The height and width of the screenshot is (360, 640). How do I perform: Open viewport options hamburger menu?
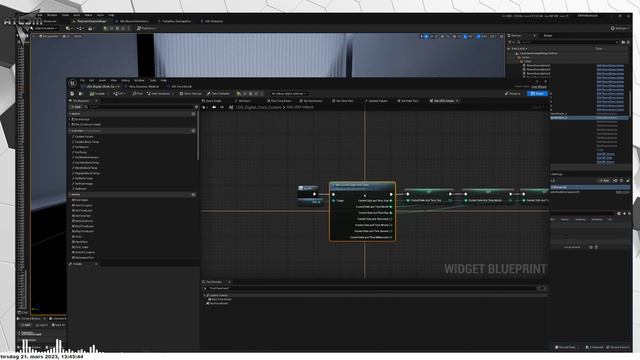pos(34,36)
